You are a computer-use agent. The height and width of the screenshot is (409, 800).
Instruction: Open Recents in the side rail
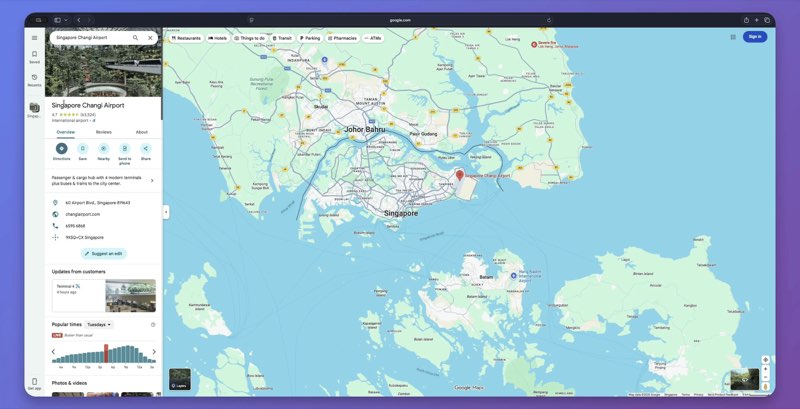[x=34, y=79]
